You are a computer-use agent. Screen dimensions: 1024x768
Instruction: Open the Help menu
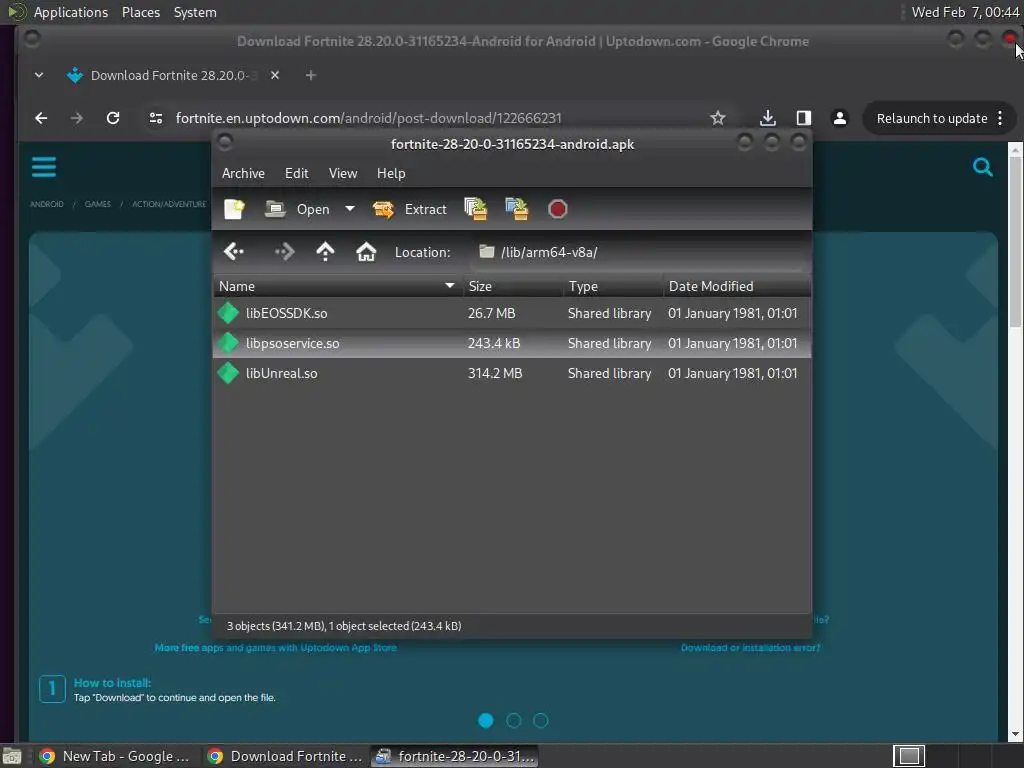click(391, 173)
